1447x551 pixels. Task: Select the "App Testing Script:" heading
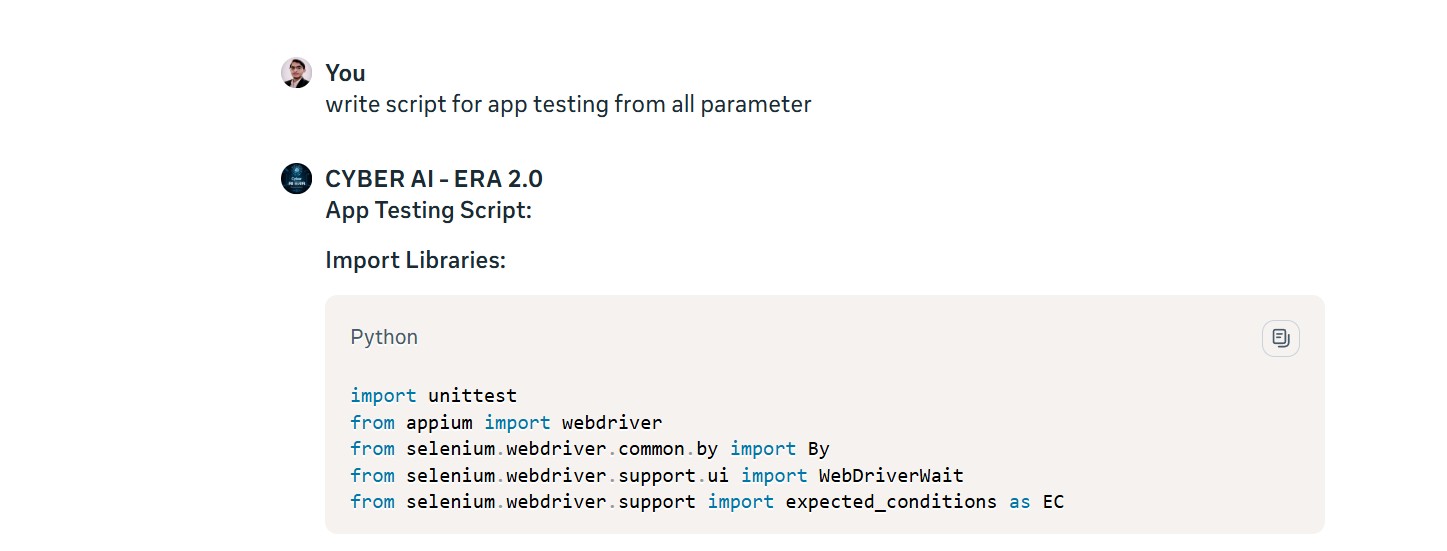pos(428,211)
